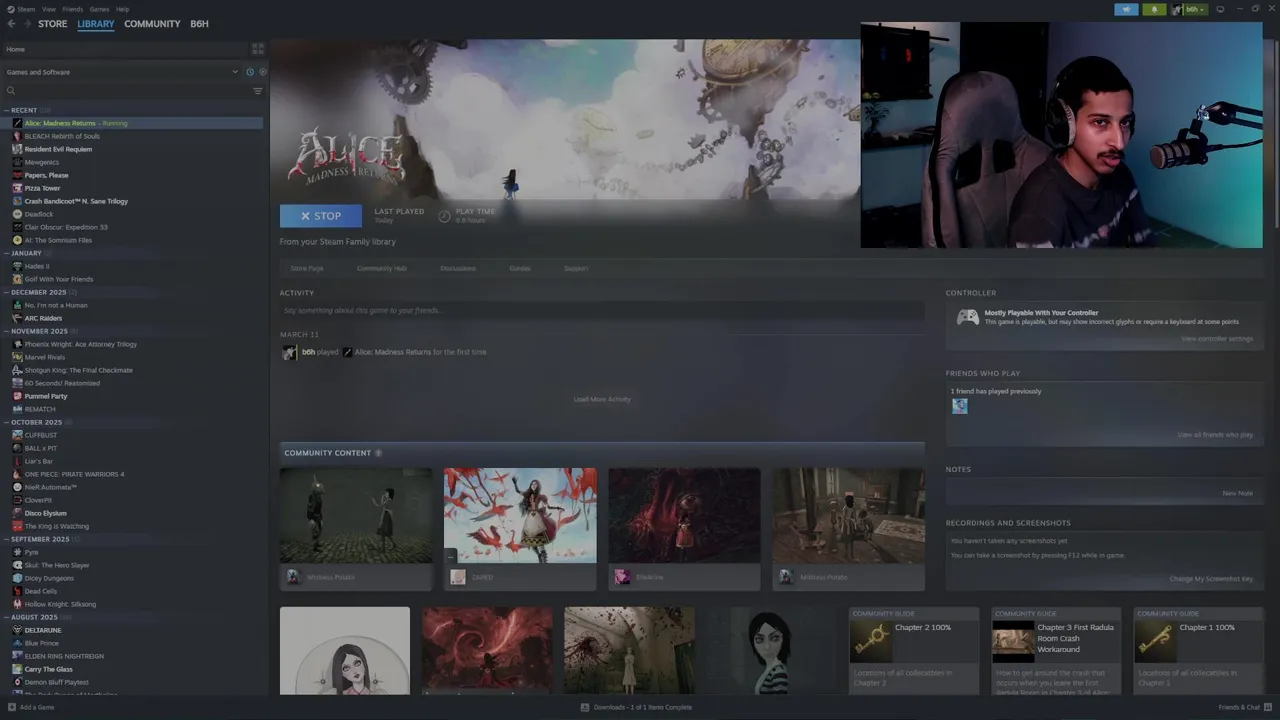This screenshot has width=1280, height=720.
Task: Open the B6H profile tab
Action: point(199,23)
